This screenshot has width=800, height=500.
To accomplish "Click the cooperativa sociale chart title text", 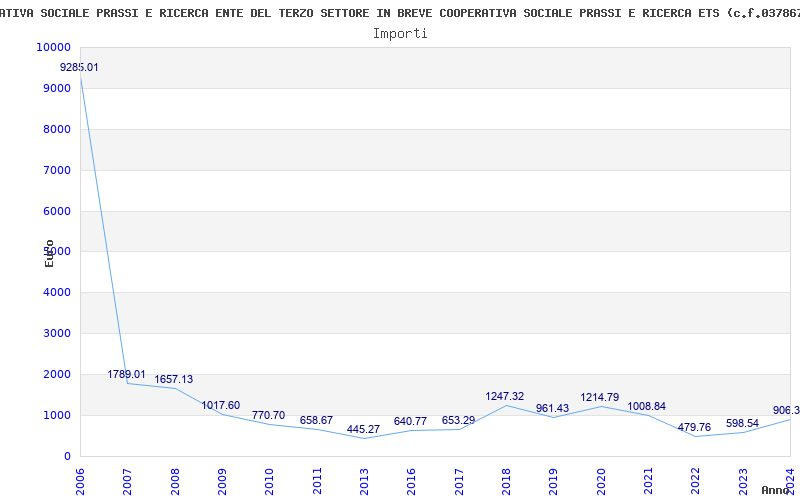I will click(400, 13).
